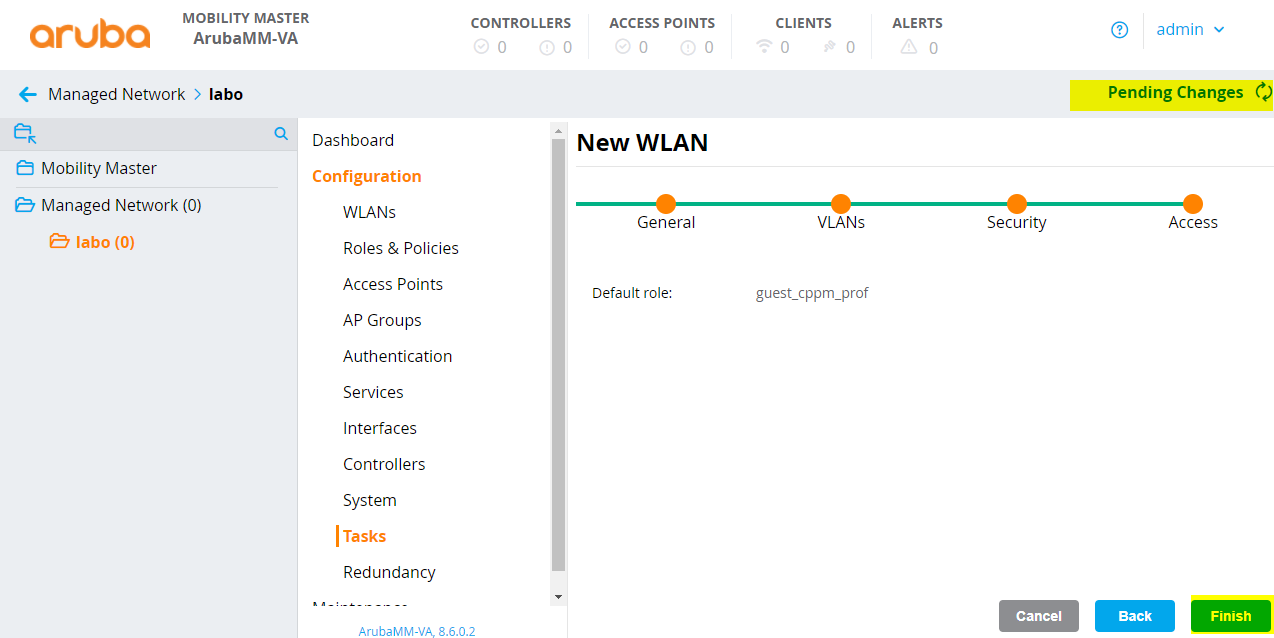The image size is (1274, 638).
Task: Click the Managed Network folder icon
Action: 25,205
